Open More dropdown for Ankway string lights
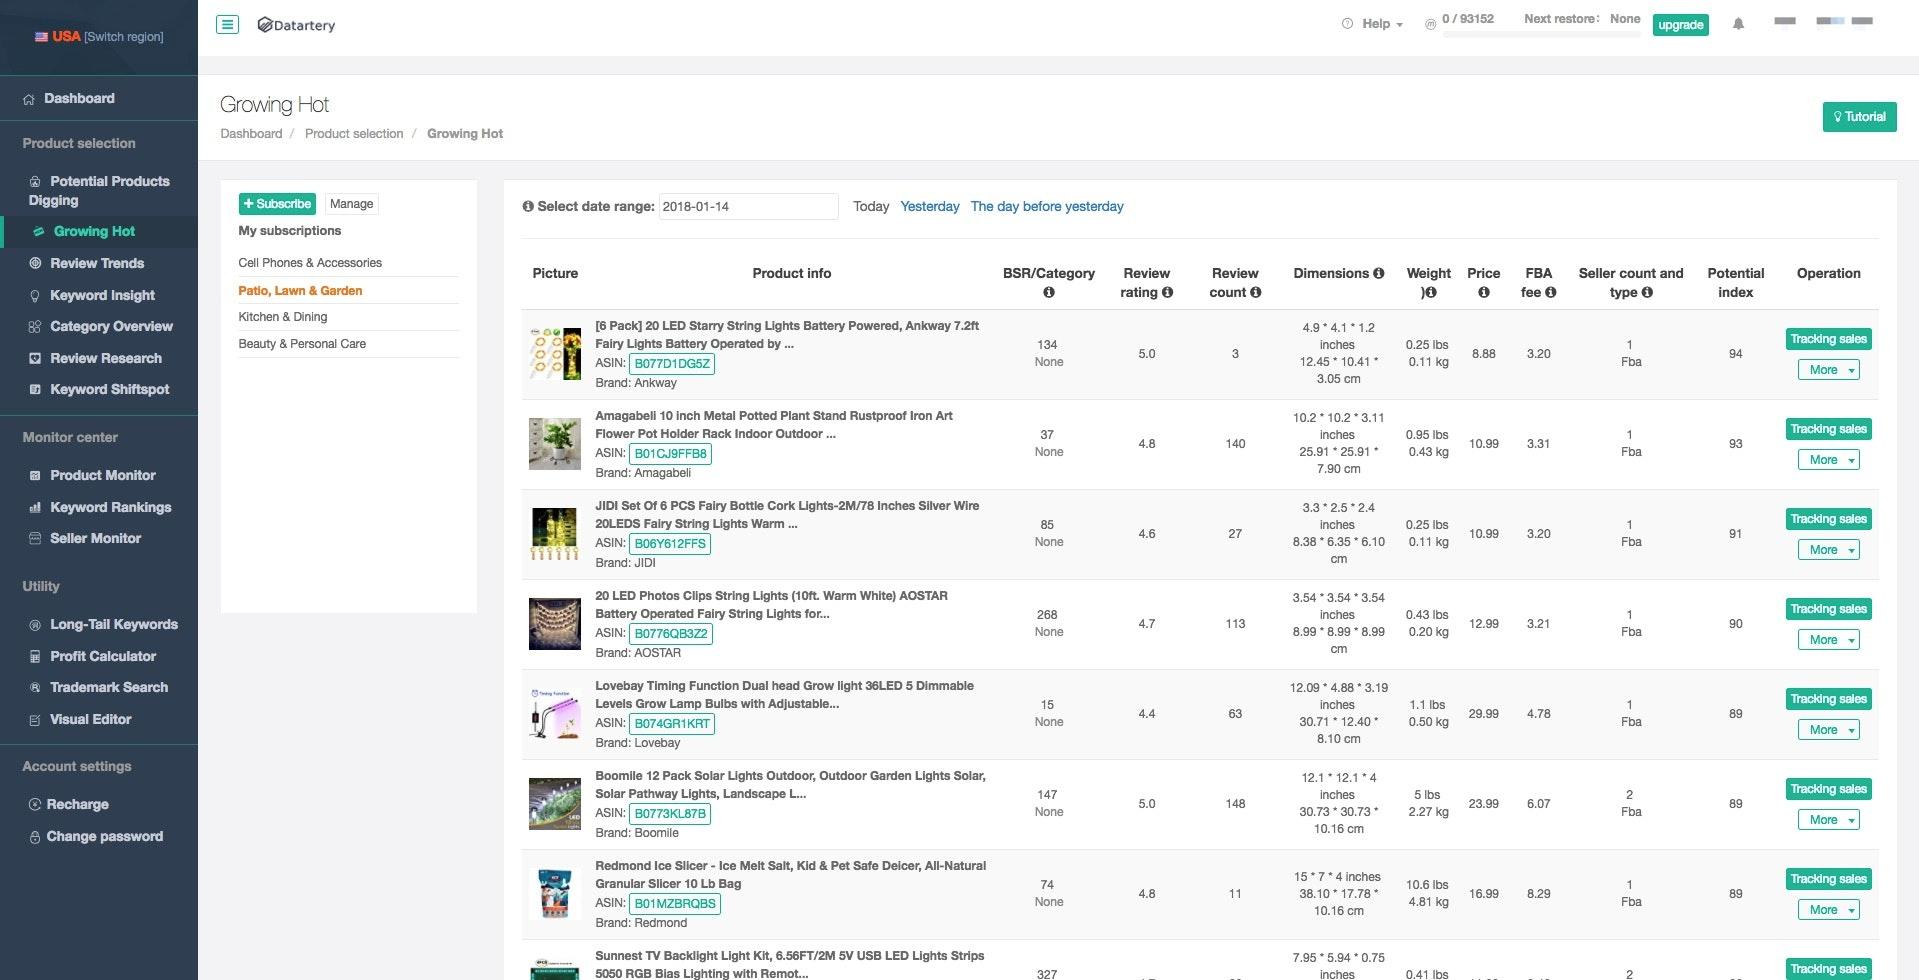 (1828, 370)
